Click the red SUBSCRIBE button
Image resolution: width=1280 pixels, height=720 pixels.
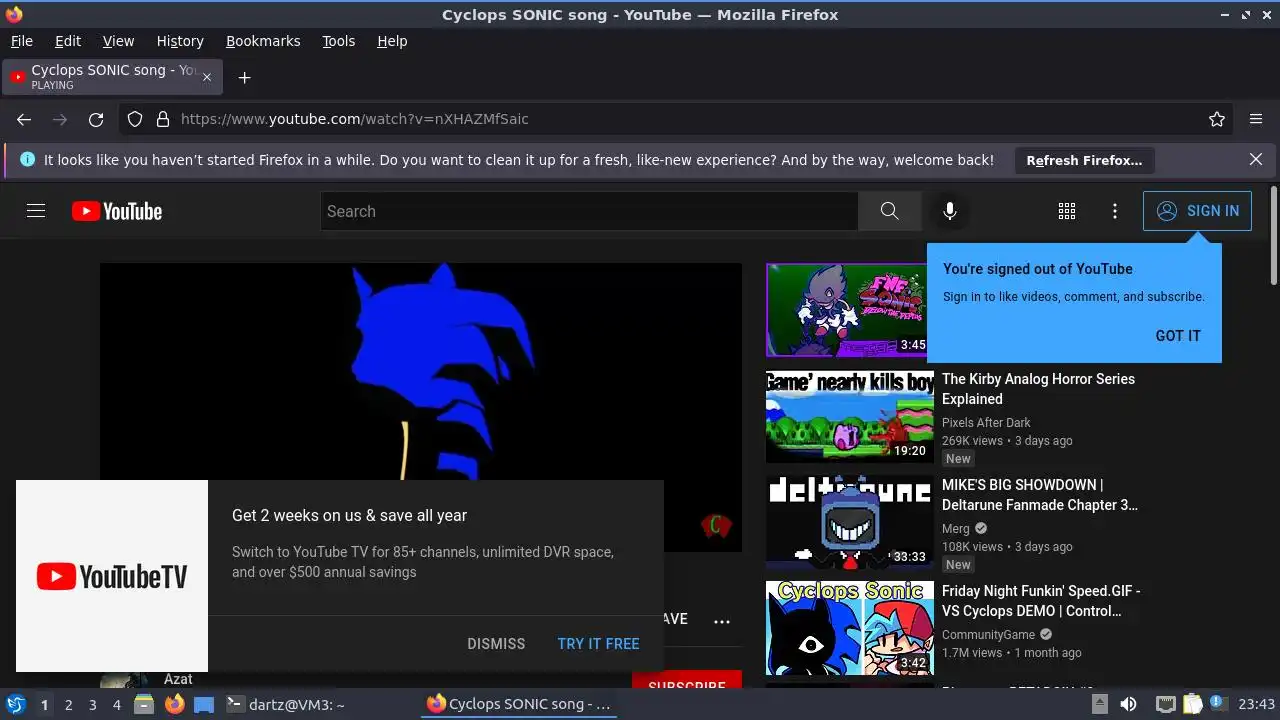pyautogui.click(x=686, y=681)
